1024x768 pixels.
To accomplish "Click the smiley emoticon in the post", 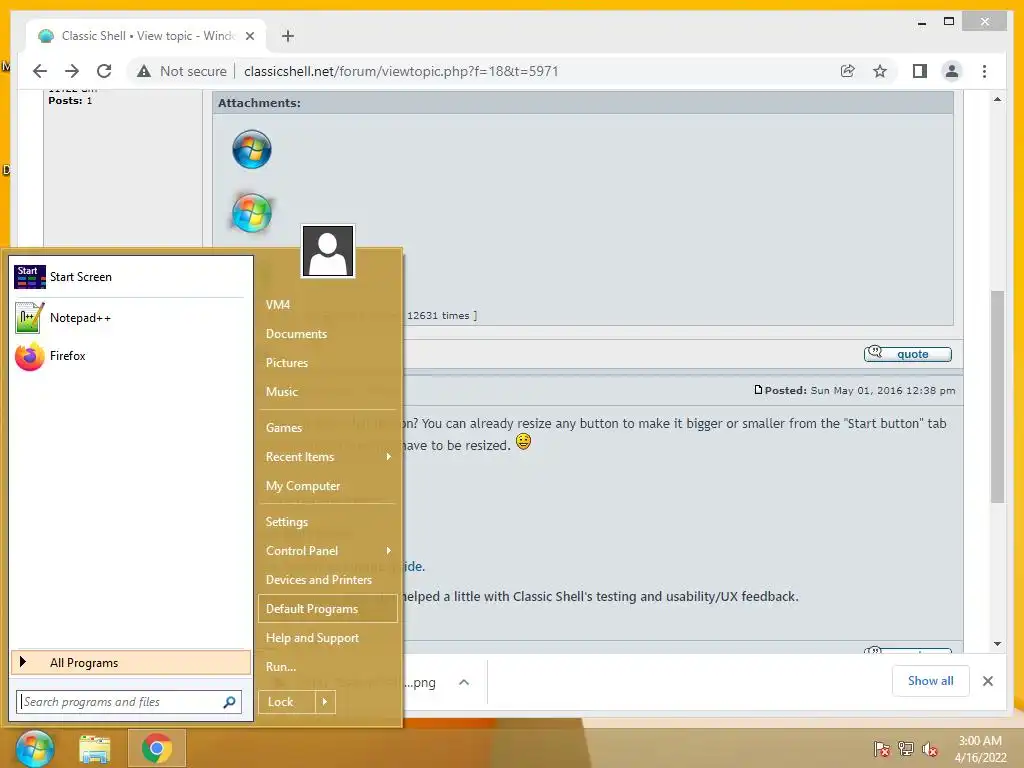I will [x=523, y=442].
